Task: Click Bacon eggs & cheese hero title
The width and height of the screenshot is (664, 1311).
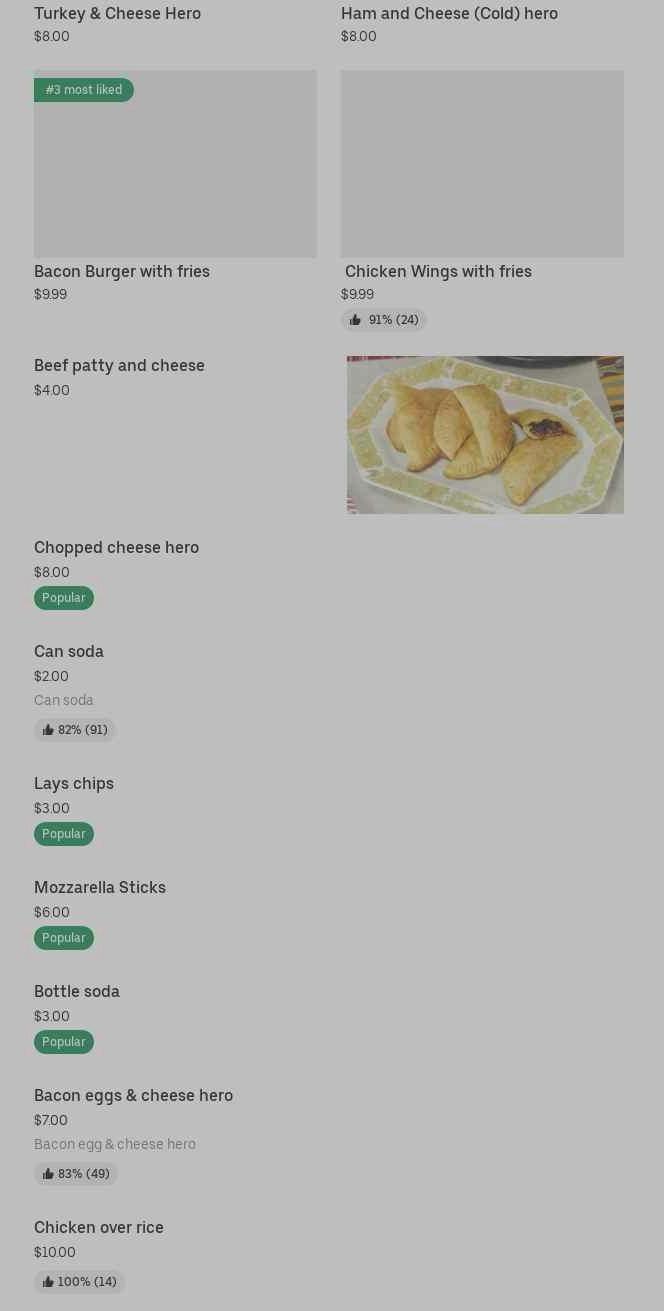Action: [x=133, y=1095]
